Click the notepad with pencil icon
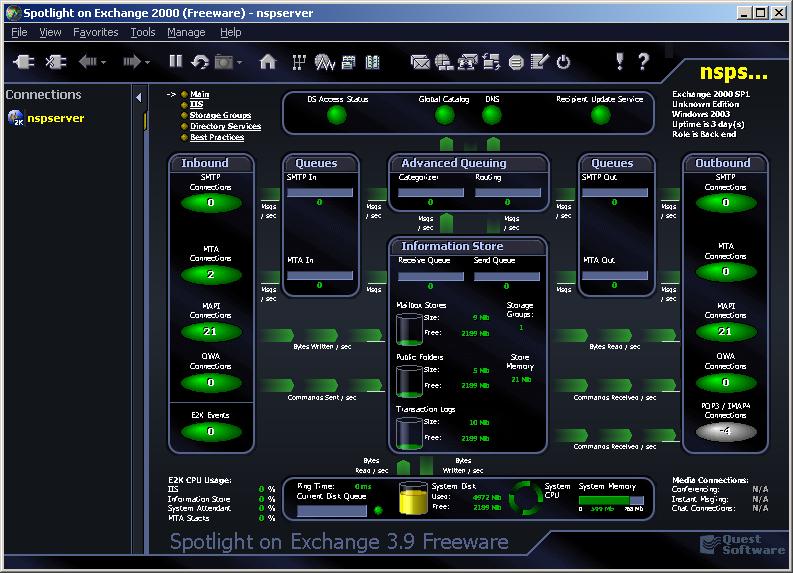Viewport: 793px width, 573px height. point(539,62)
